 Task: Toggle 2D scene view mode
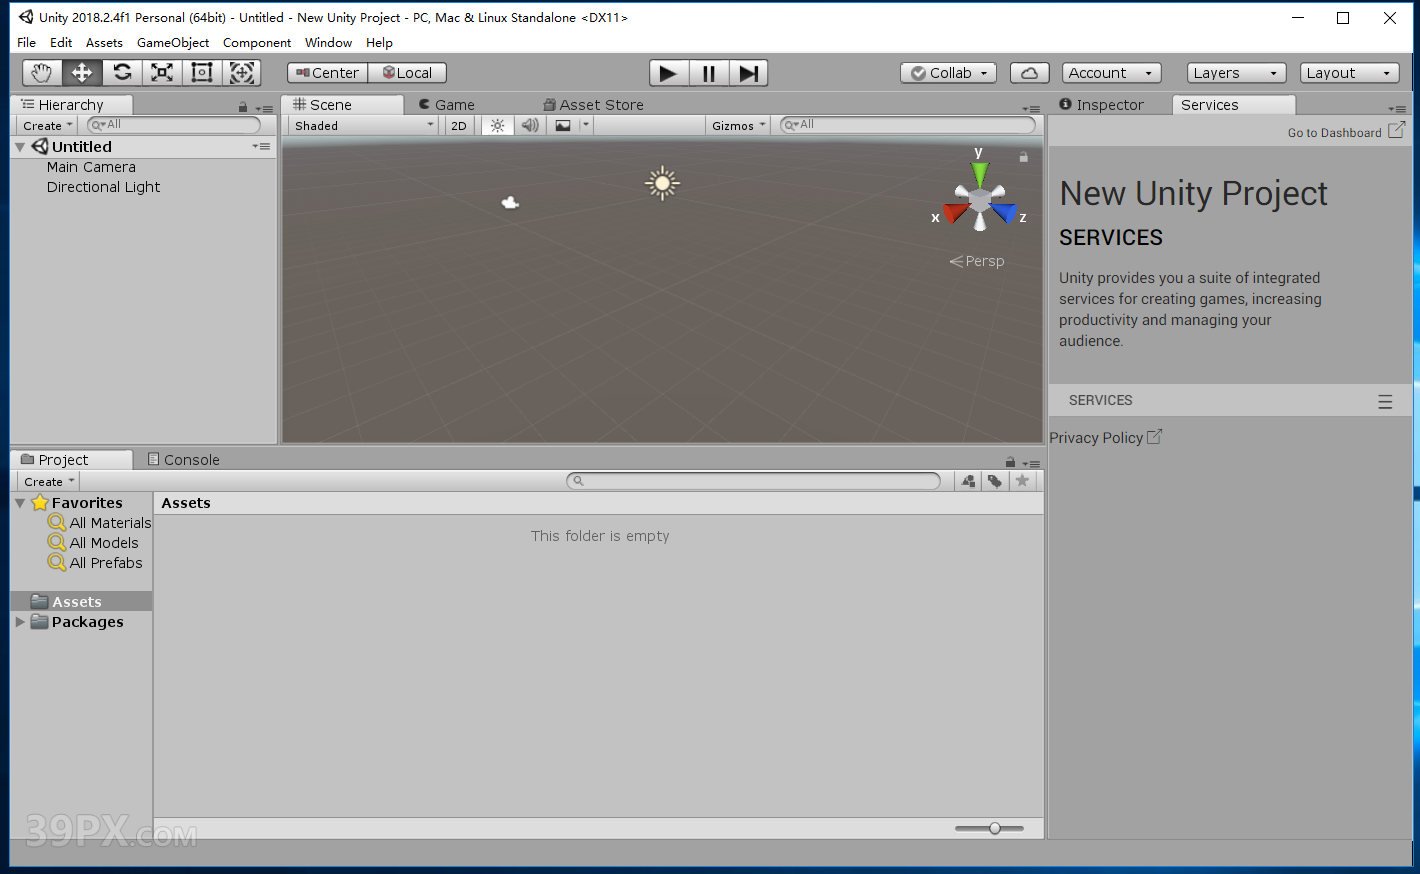coord(459,126)
